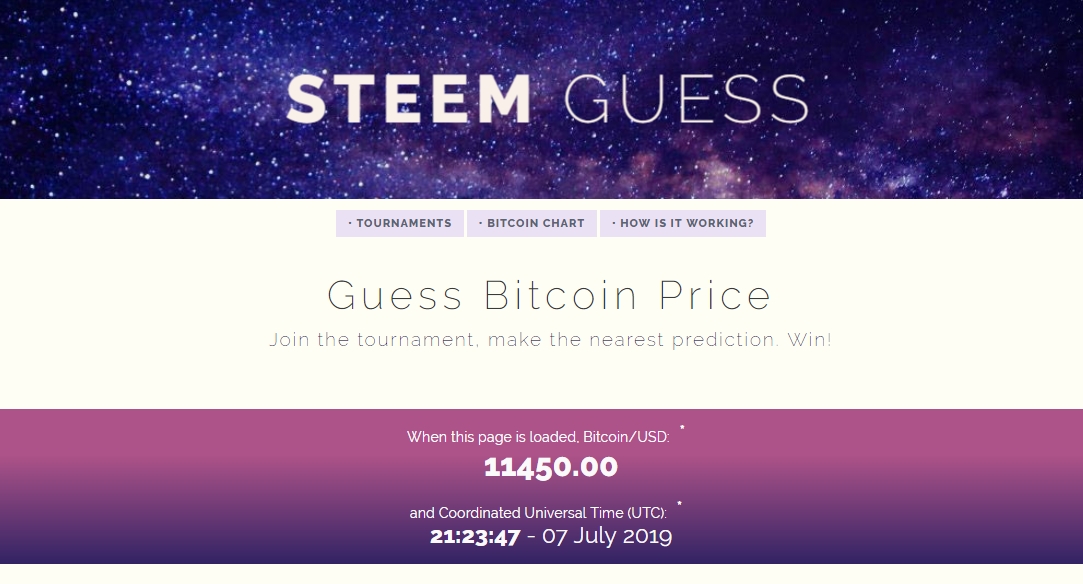This screenshot has width=1083, height=584.
Task: Select the How Is It Working? link
Action: [x=682, y=223]
